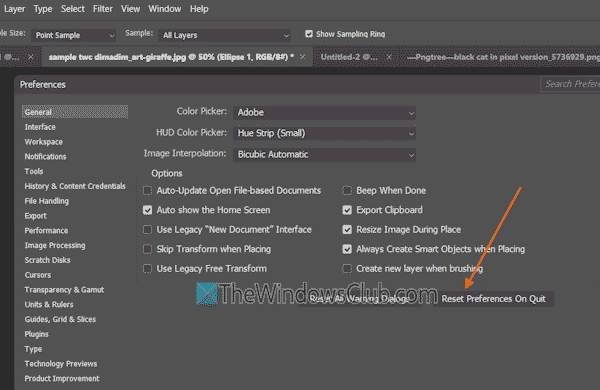Expand the Color Picker dropdown
Screen dimensions: 600x390
click(324, 113)
